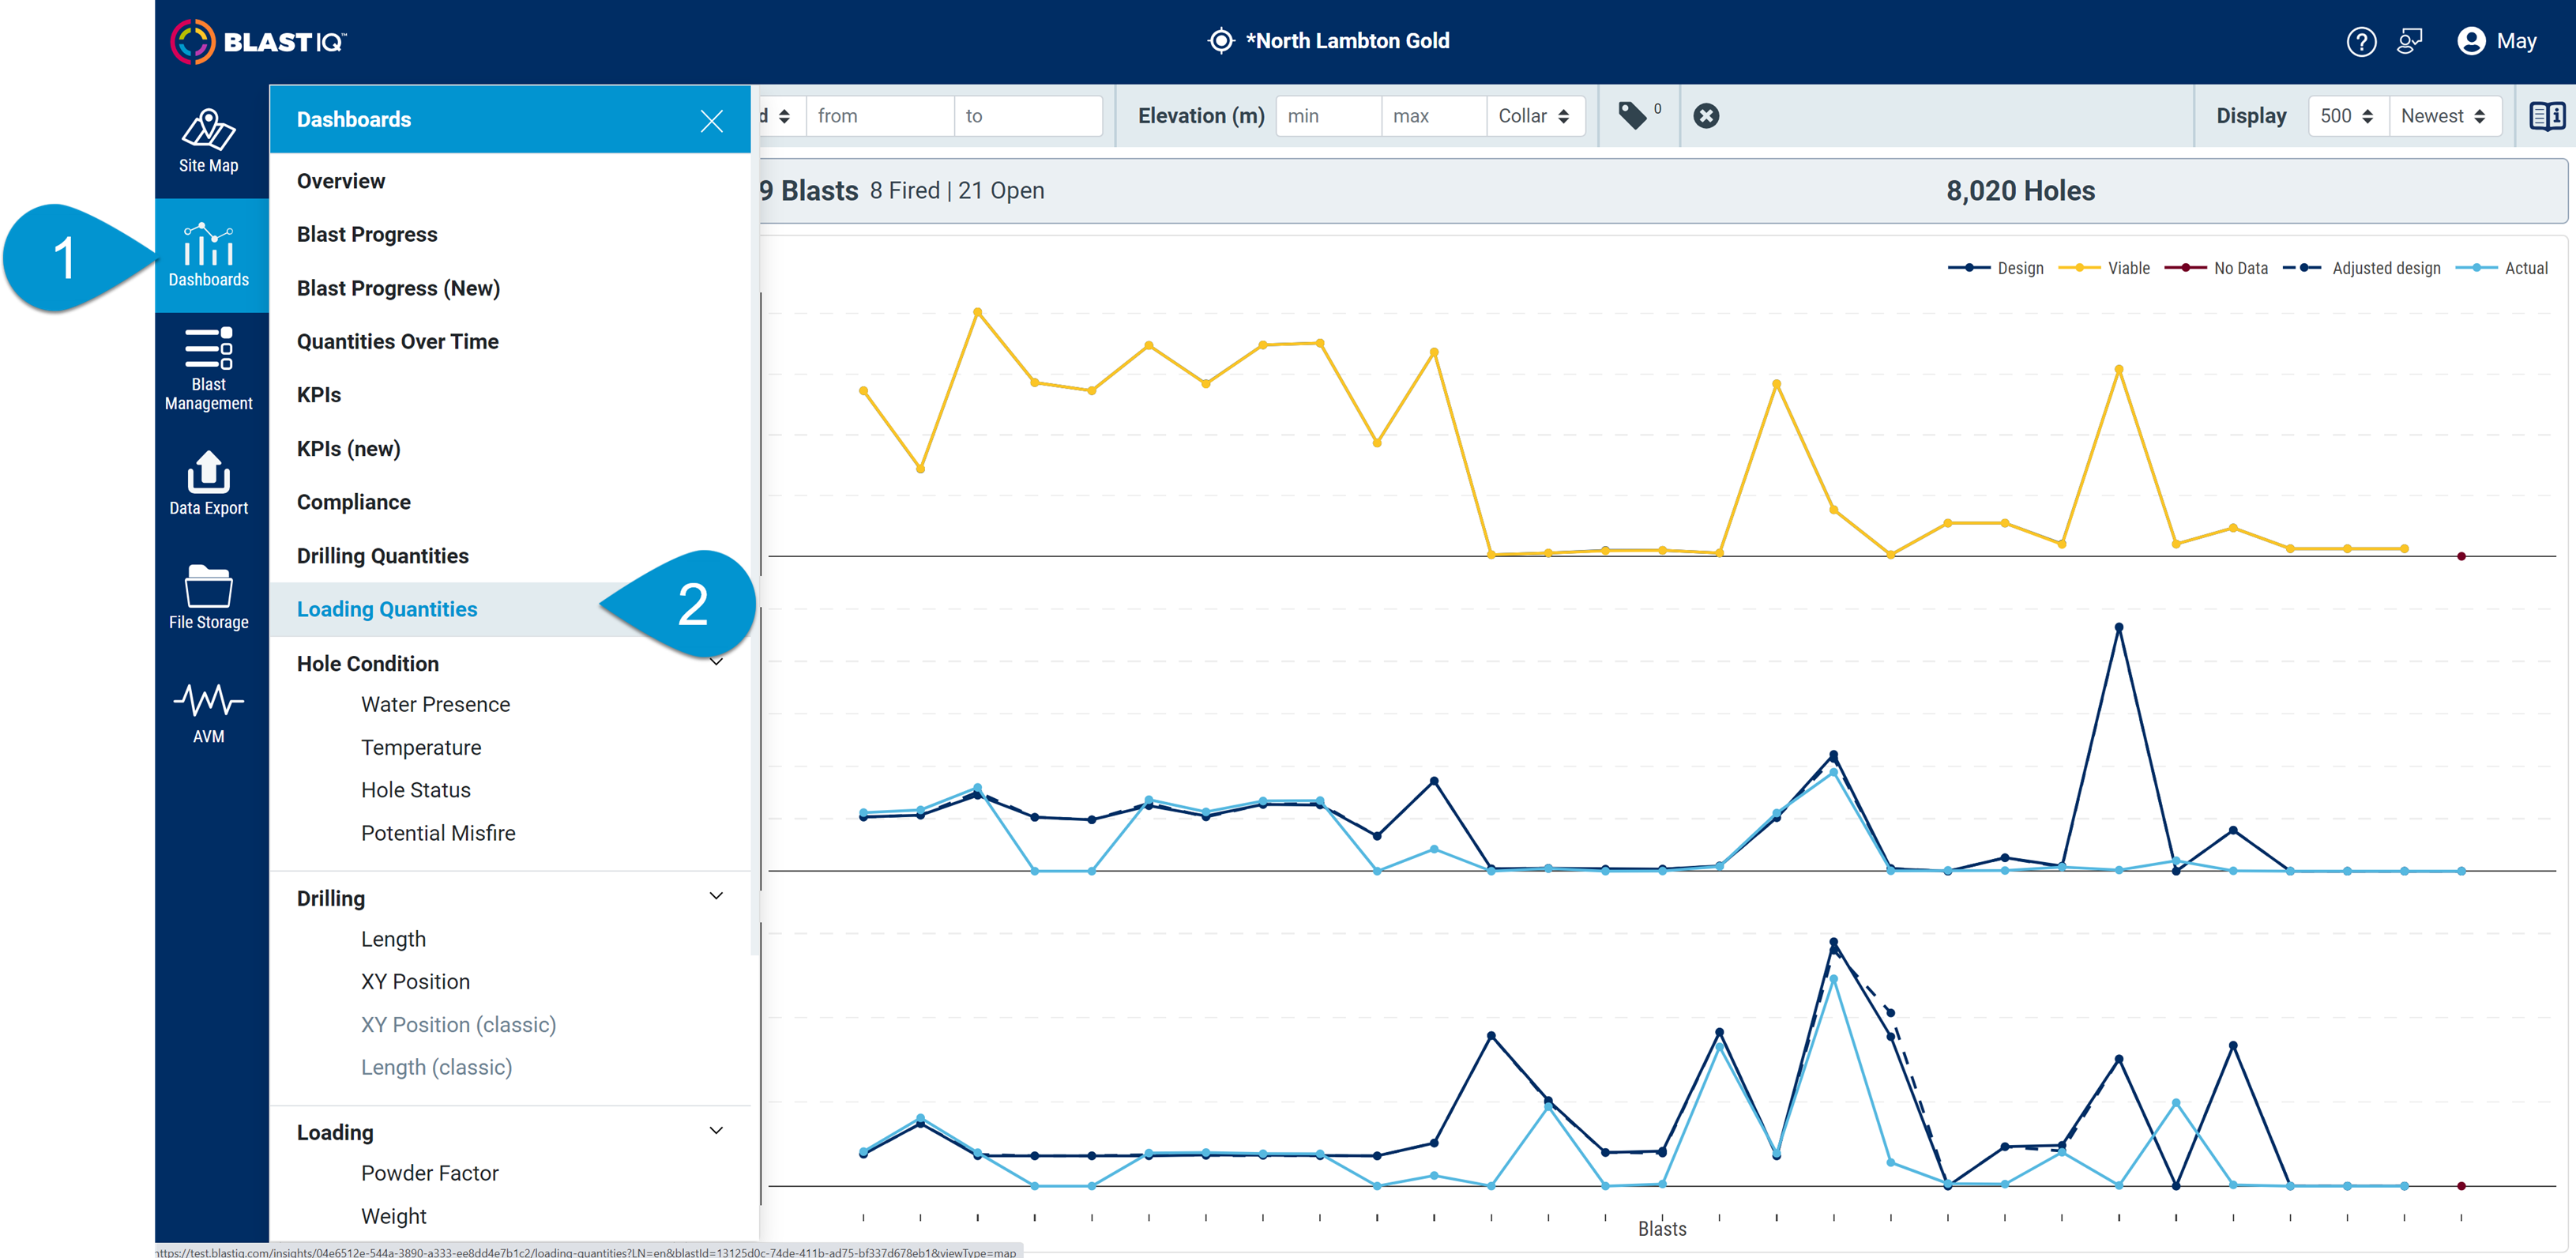Click the tag filter icon

(1633, 115)
